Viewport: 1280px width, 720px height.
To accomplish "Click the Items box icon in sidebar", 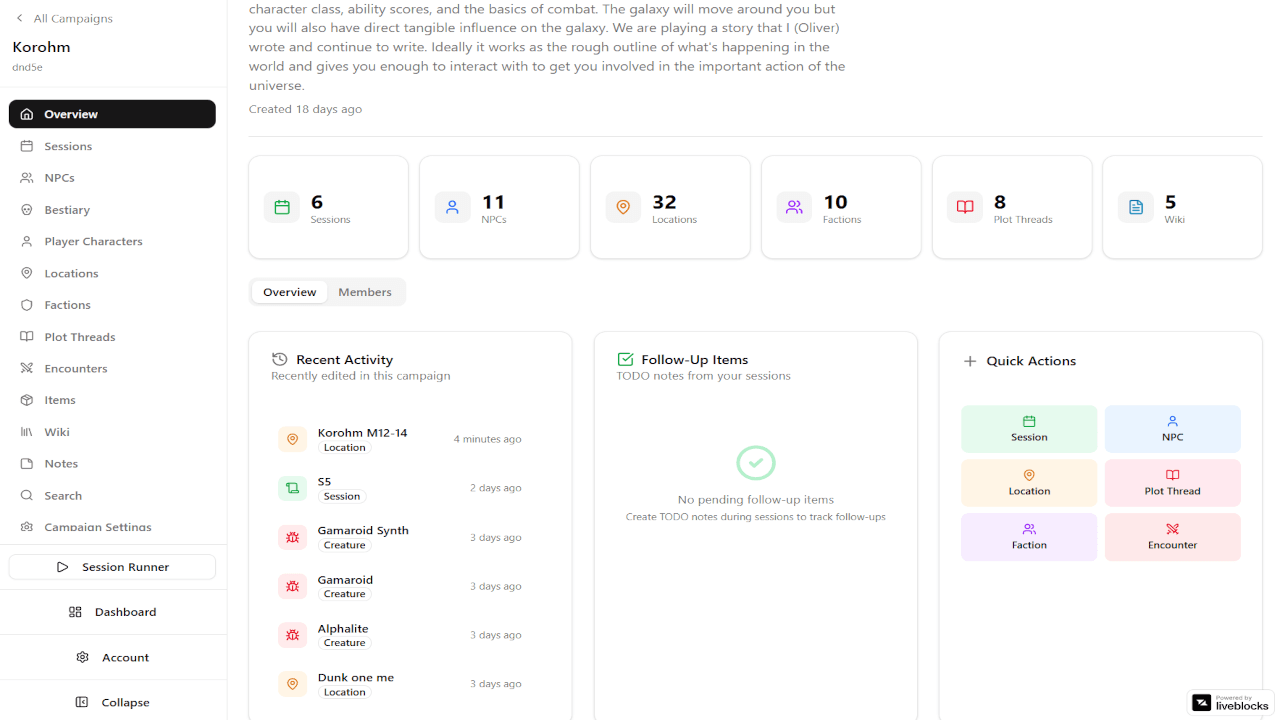I will pyautogui.click(x=27, y=400).
